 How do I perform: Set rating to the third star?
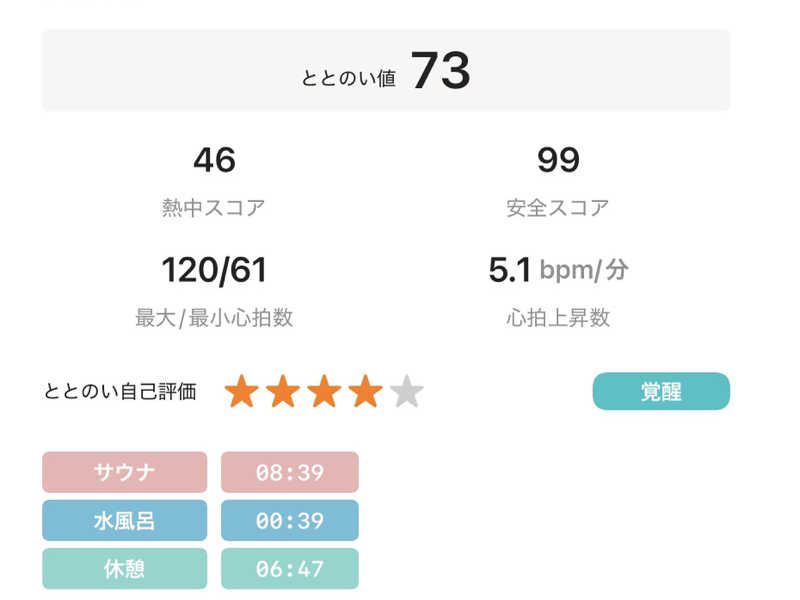(324, 391)
